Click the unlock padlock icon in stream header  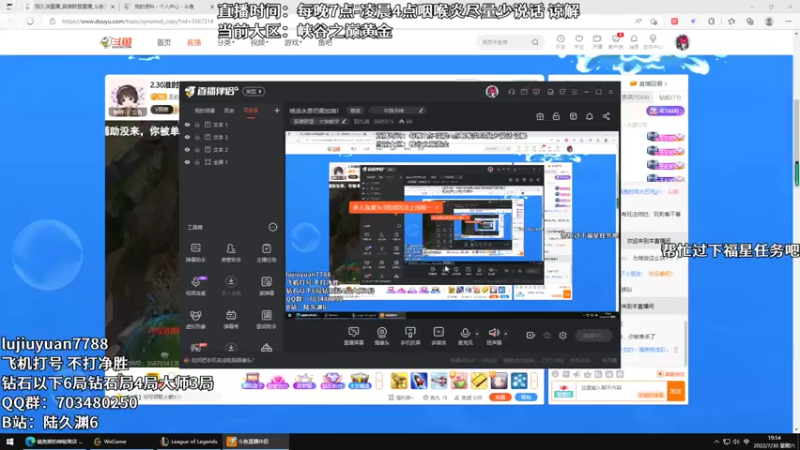[556, 116]
